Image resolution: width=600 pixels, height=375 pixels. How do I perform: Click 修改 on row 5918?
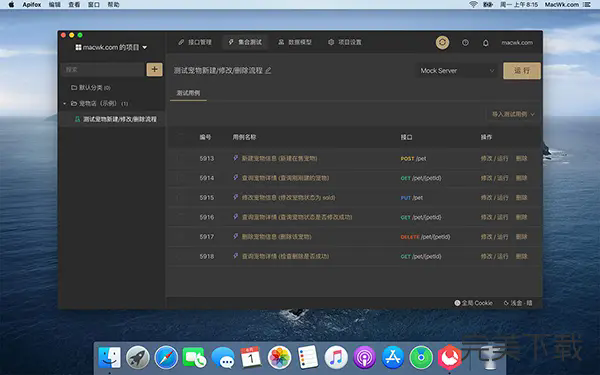[x=486, y=256]
